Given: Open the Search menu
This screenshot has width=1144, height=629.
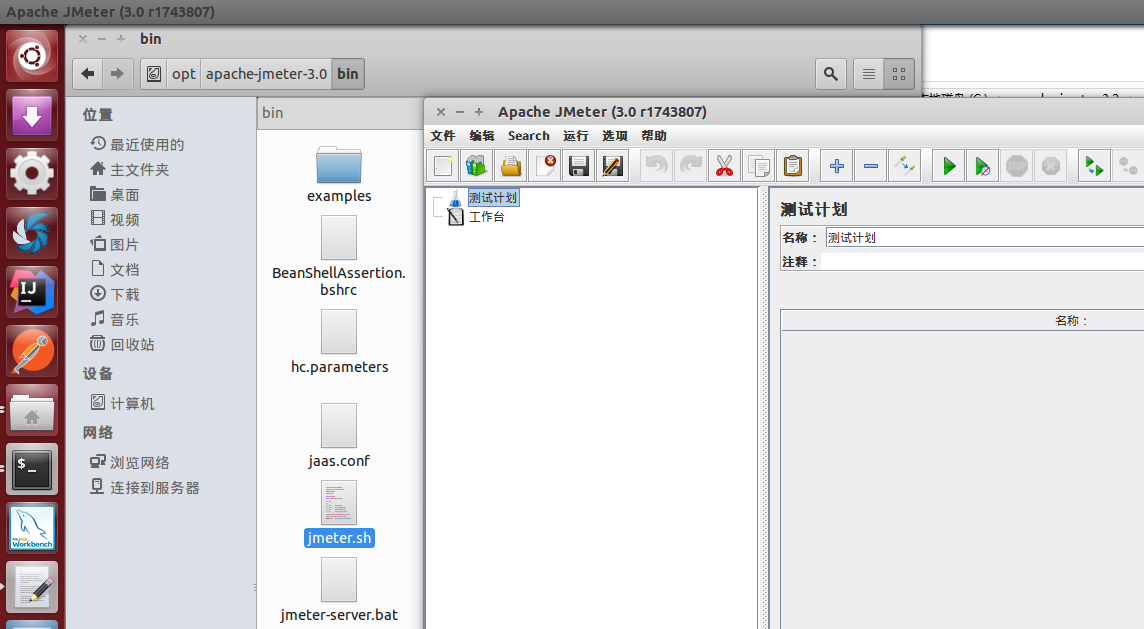Looking at the screenshot, I should coord(528,136).
